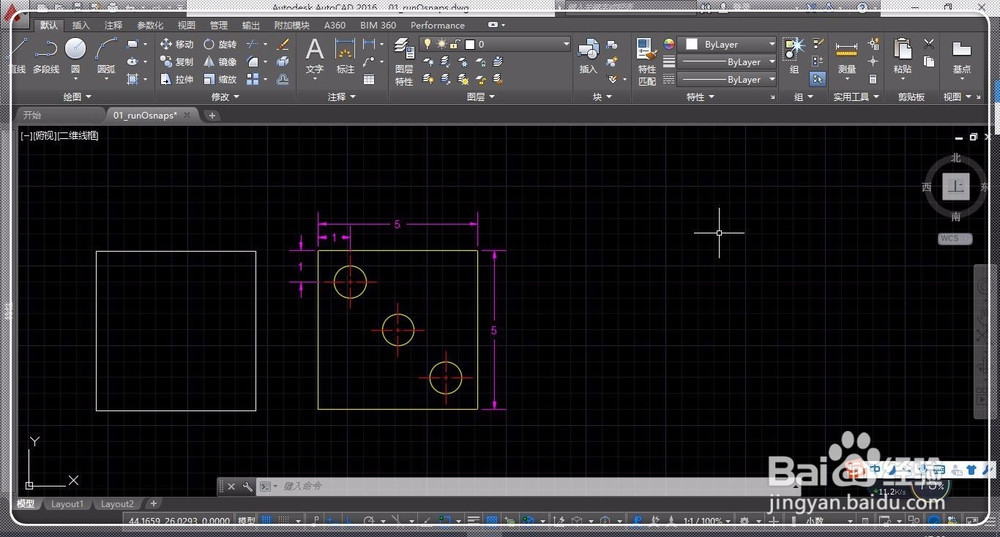
Task: Expand the 注释 panel
Action: click(341, 97)
